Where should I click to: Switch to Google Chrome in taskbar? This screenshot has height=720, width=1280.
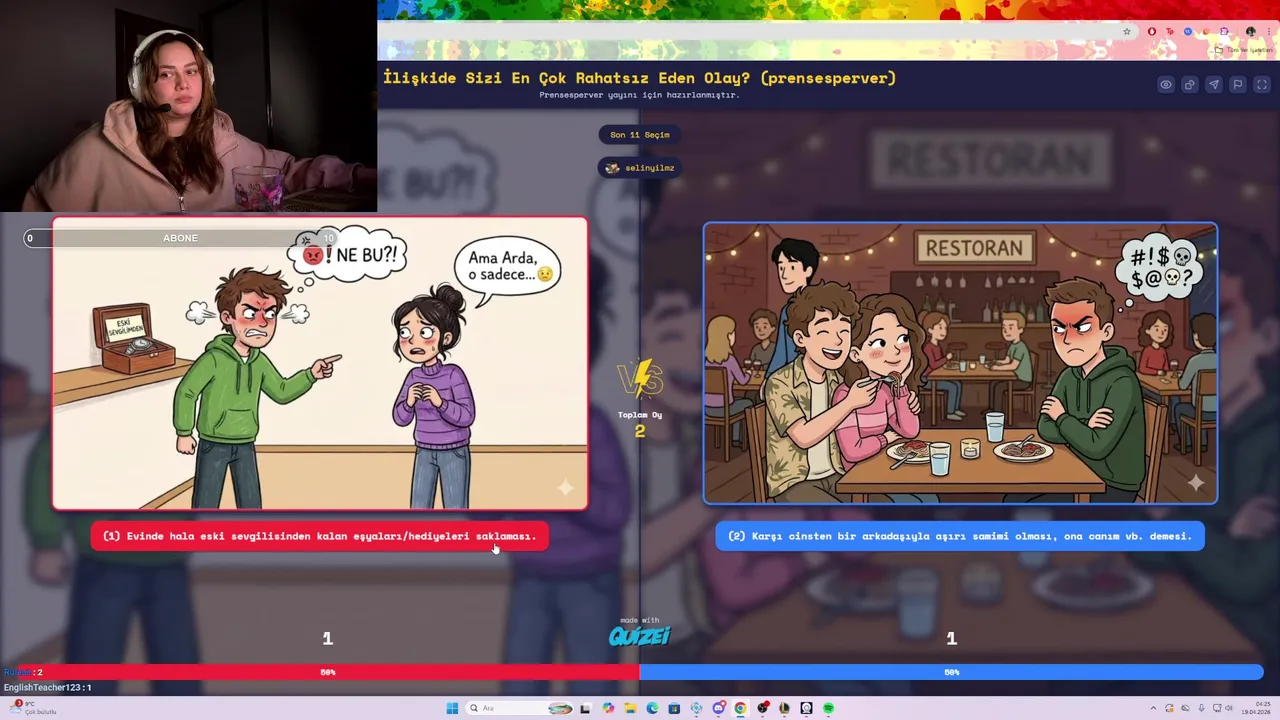point(740,708)
